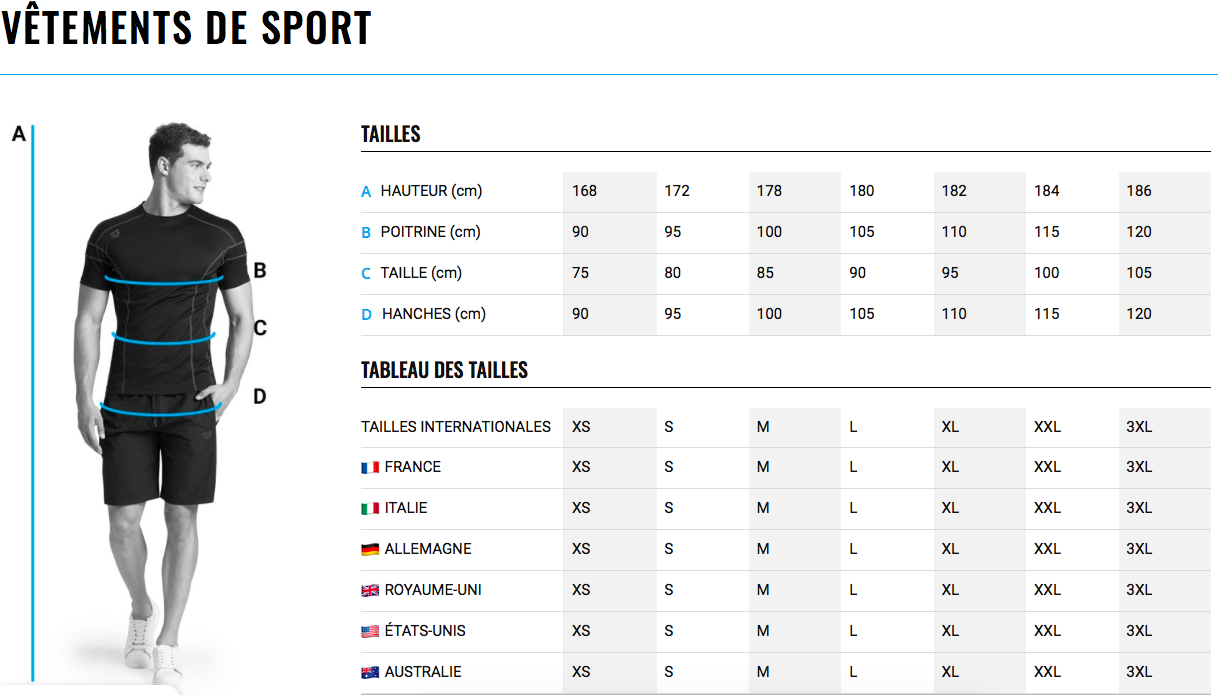Click the blue letter B beside POITRINE
This screenshot has width=1218, height=695.
pos(366,232)
